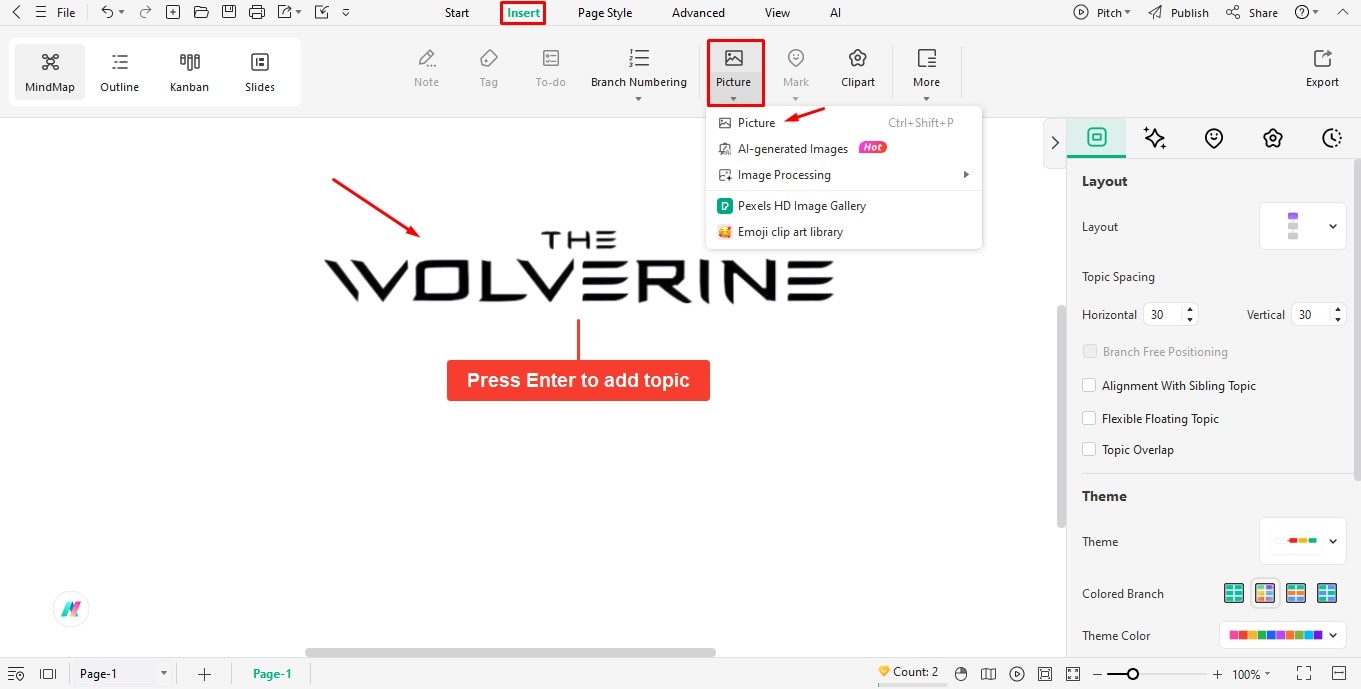Open the Clipart tool in the ribbon
This screenshot has height=689, width=1361.
coord(858,69)
